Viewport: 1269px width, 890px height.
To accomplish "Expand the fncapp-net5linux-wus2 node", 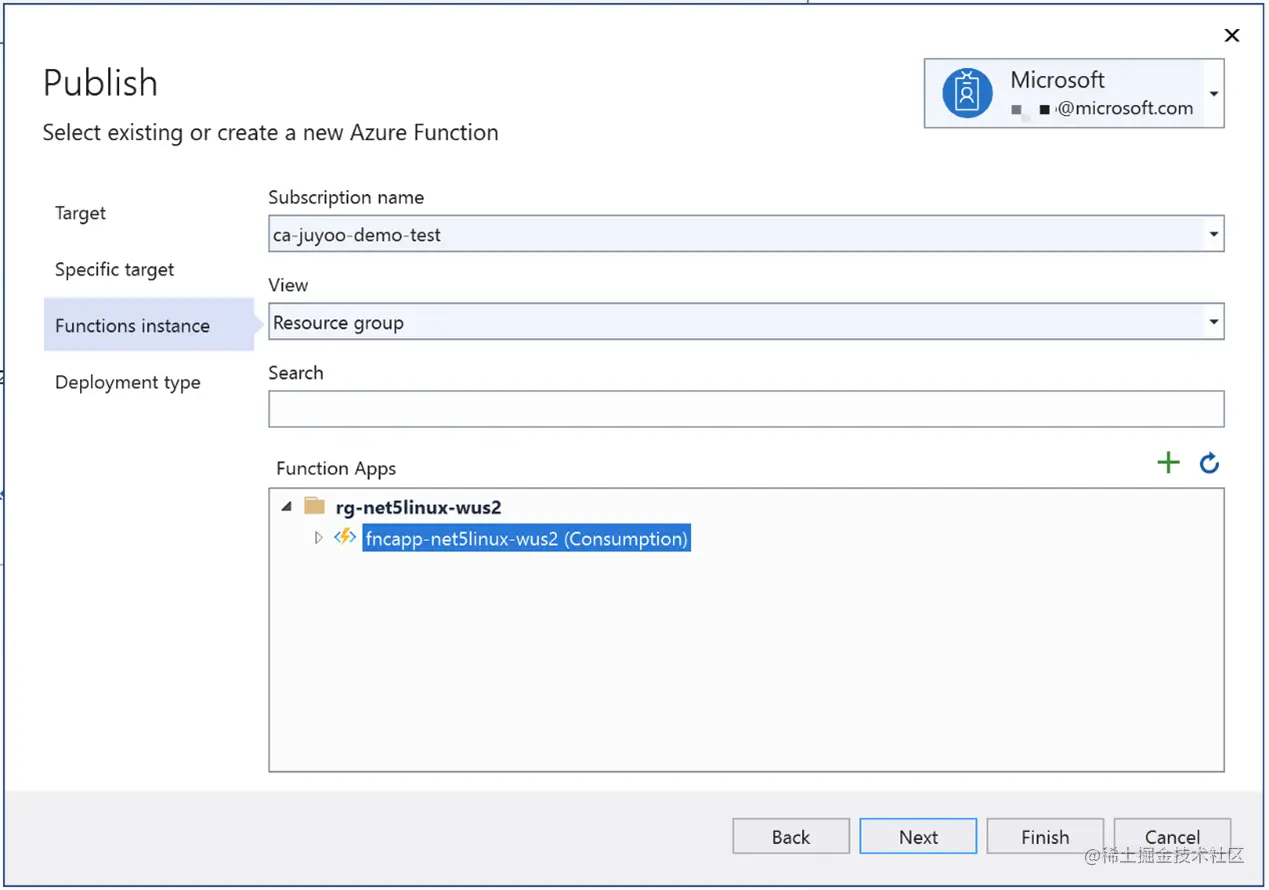I will [x=318, y=538].
